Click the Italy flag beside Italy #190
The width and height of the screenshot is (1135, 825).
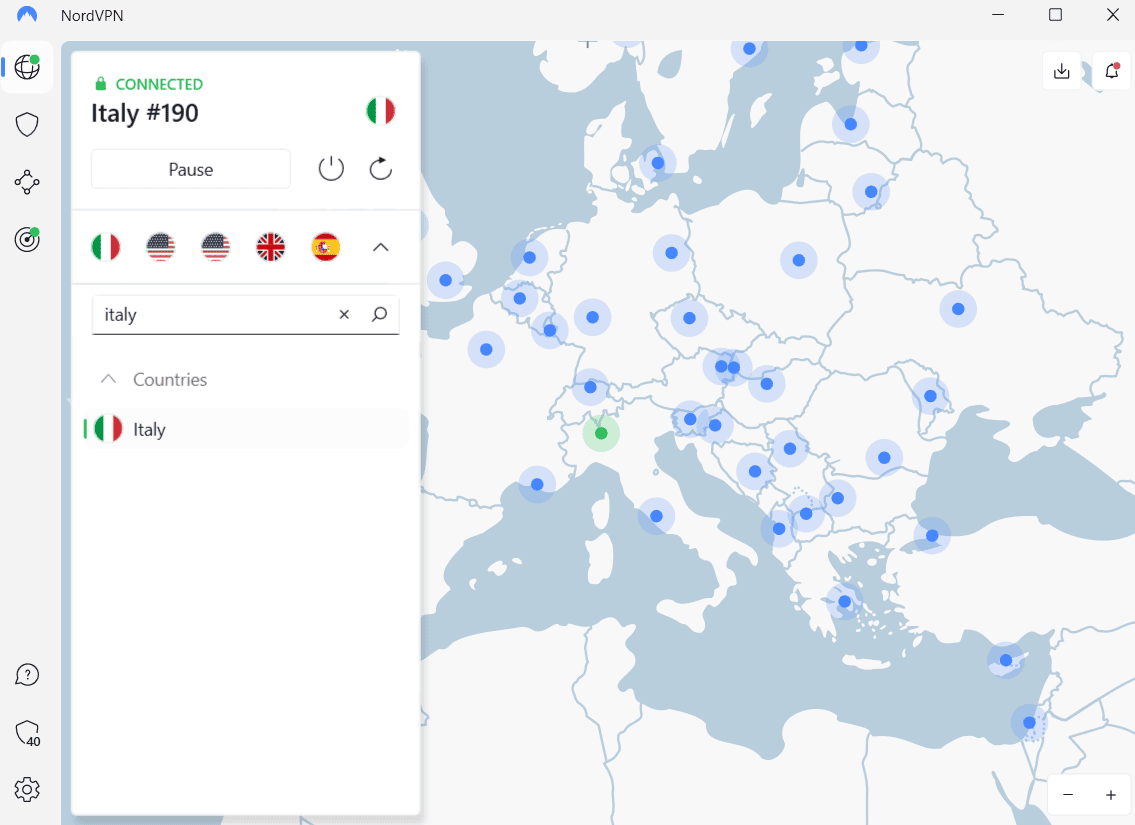click(x=381, y=111)
